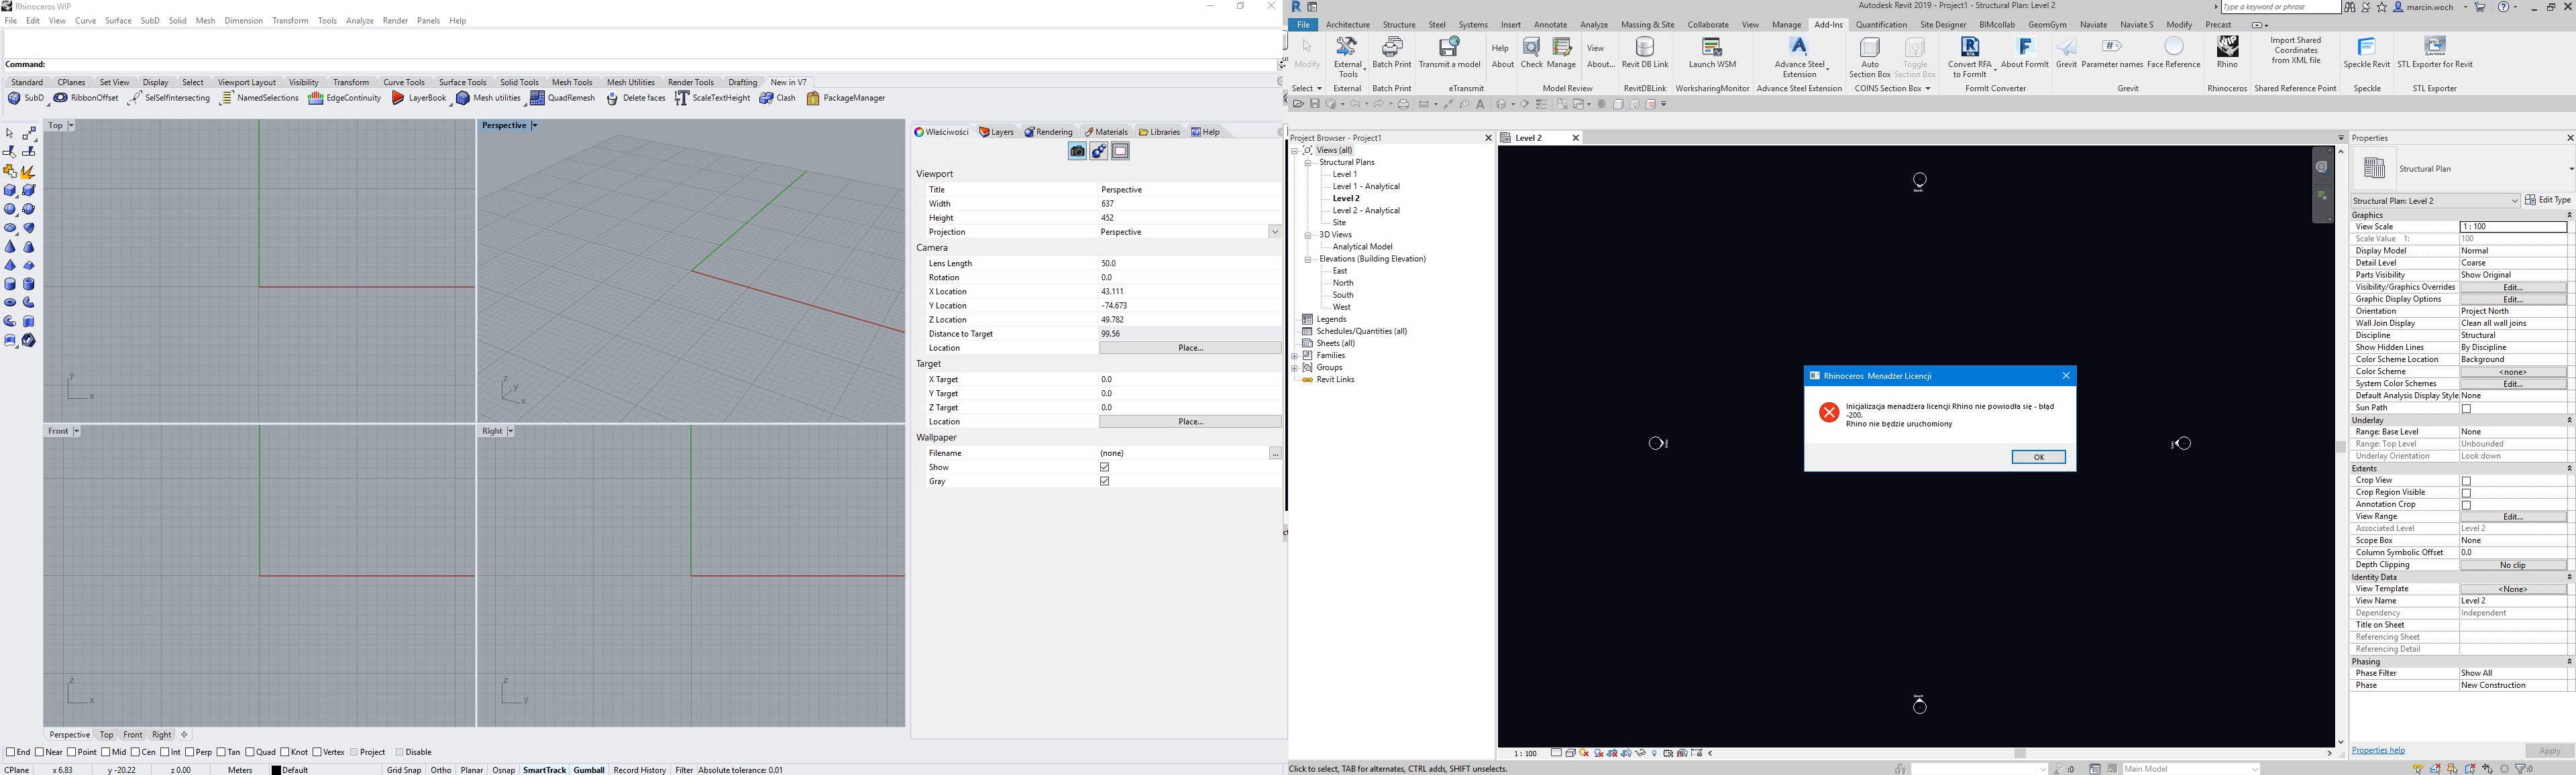Click the Clash tool icon in Rhino
The image size is (2576, 775).
(766, 99)
